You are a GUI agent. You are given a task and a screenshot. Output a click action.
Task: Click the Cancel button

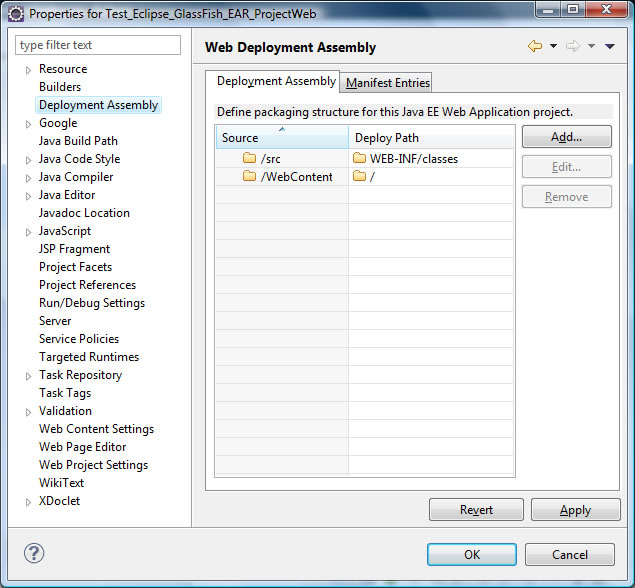pyautogui.click(x=570, y=554)
